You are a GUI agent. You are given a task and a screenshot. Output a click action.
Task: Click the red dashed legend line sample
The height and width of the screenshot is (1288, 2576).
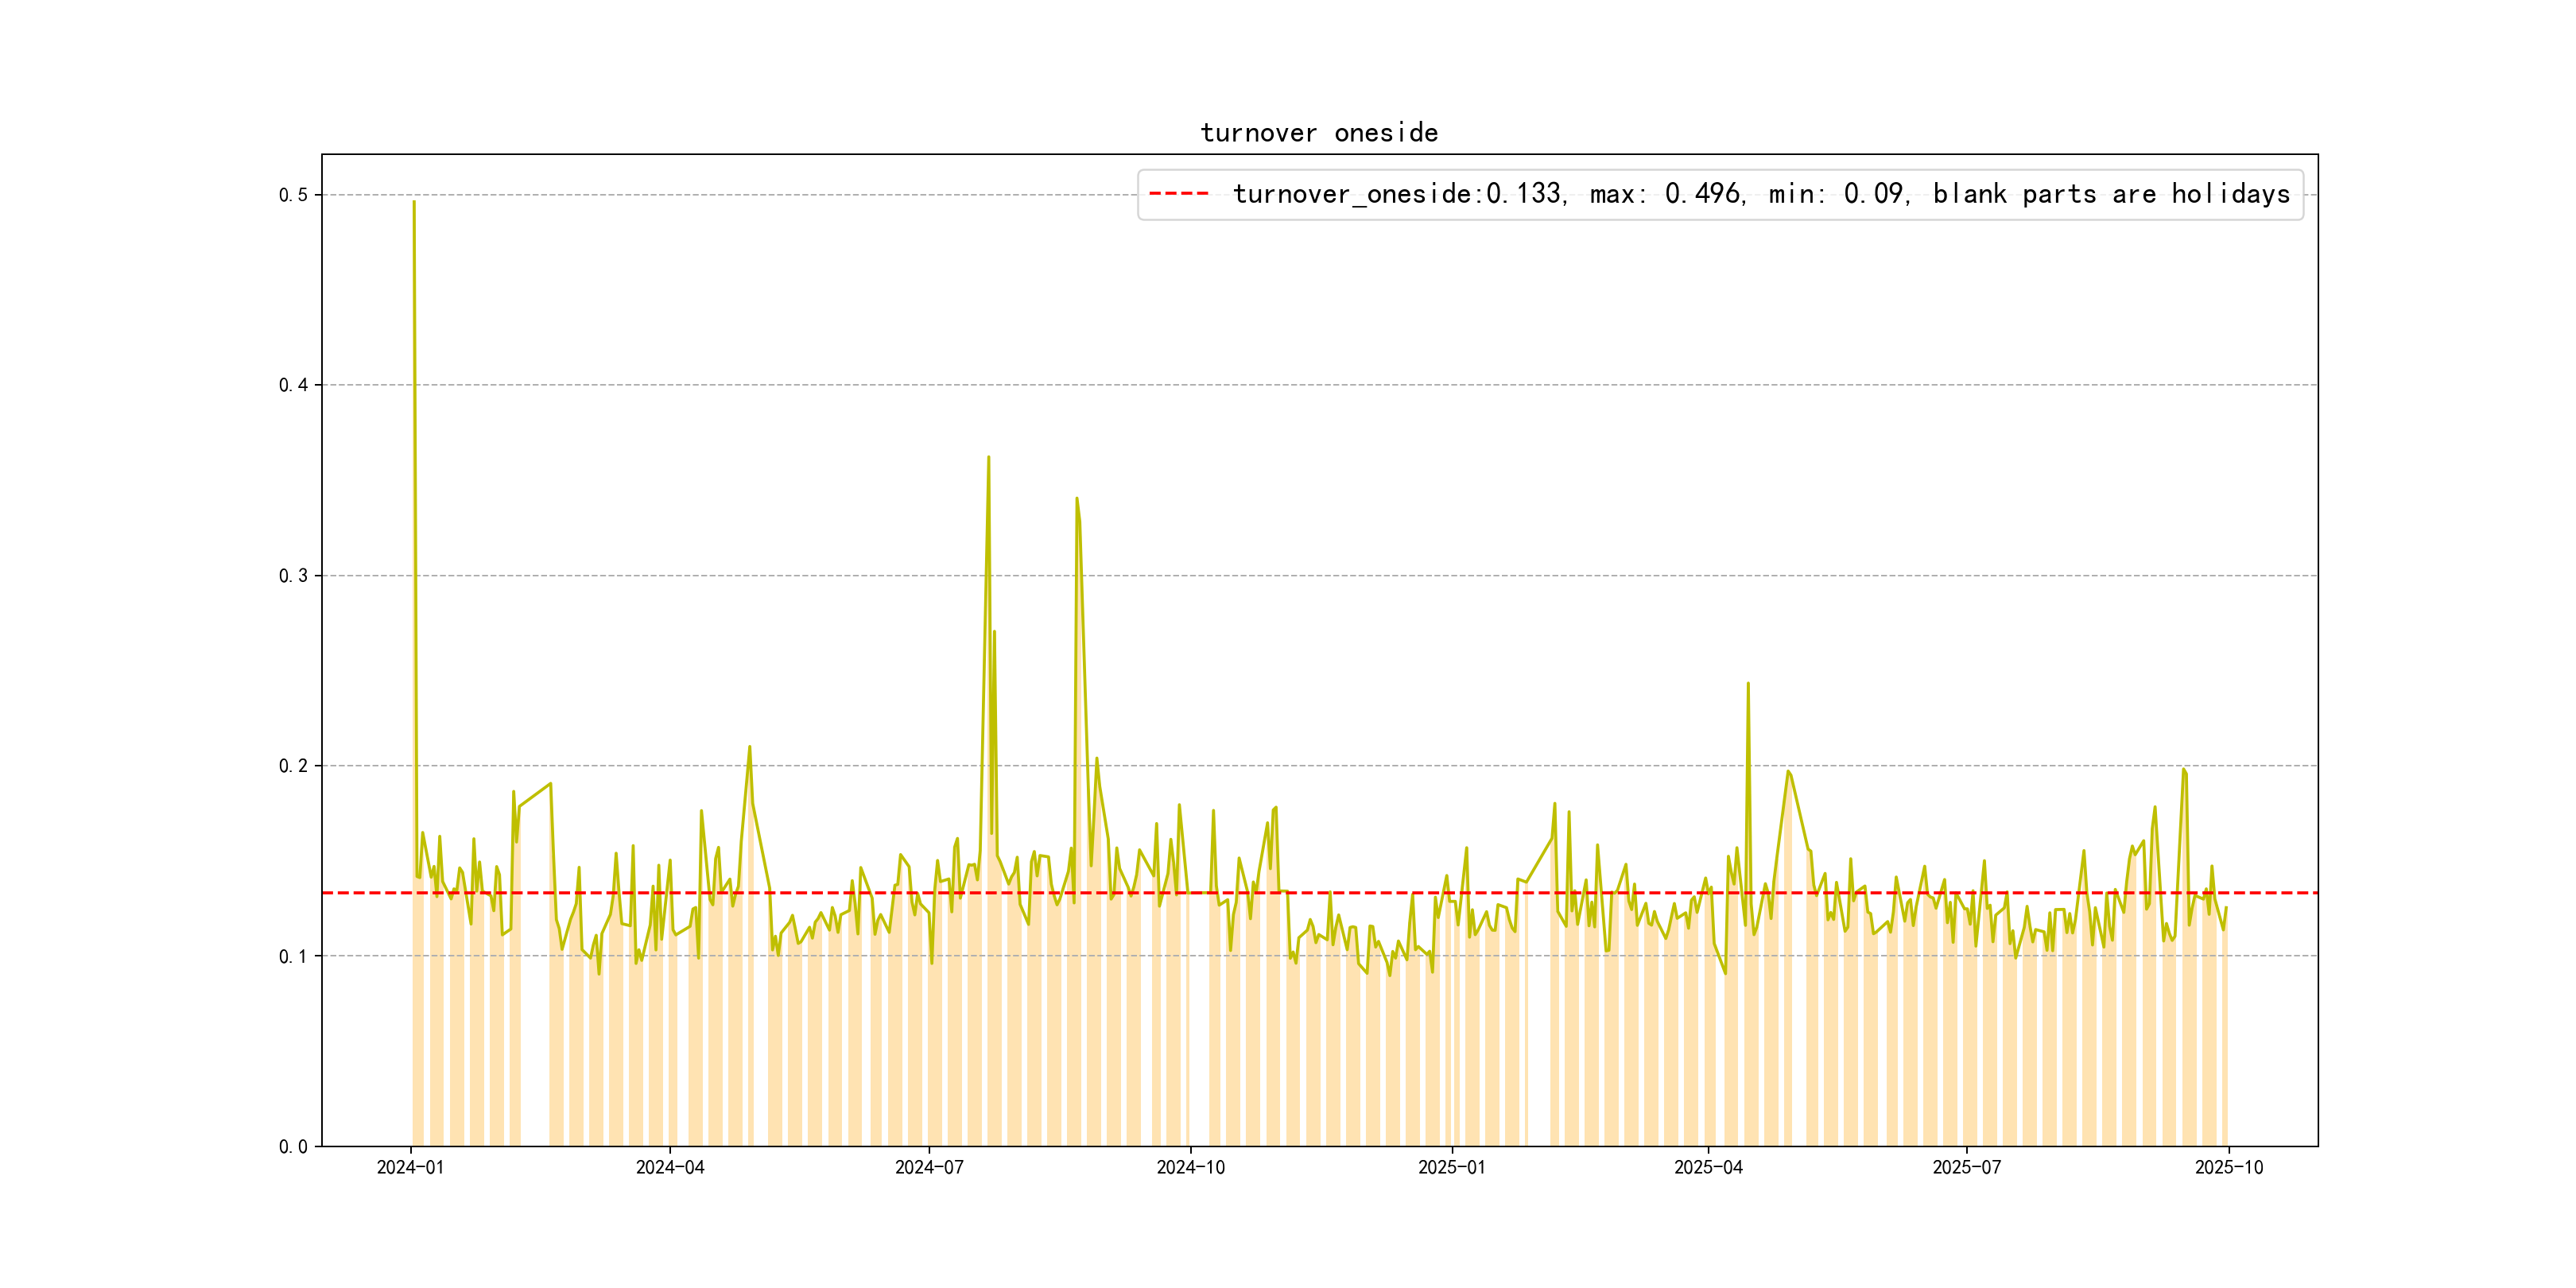1178,194
